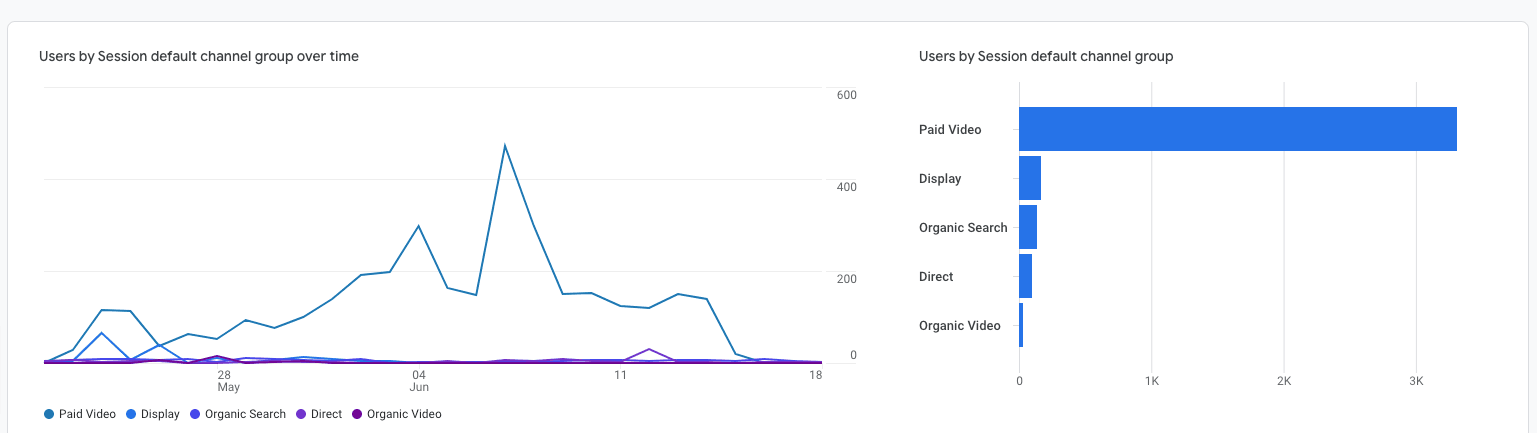Click the Direct horizontal bar
This screenshot has height=433, width=1537.
(1025, 276)
